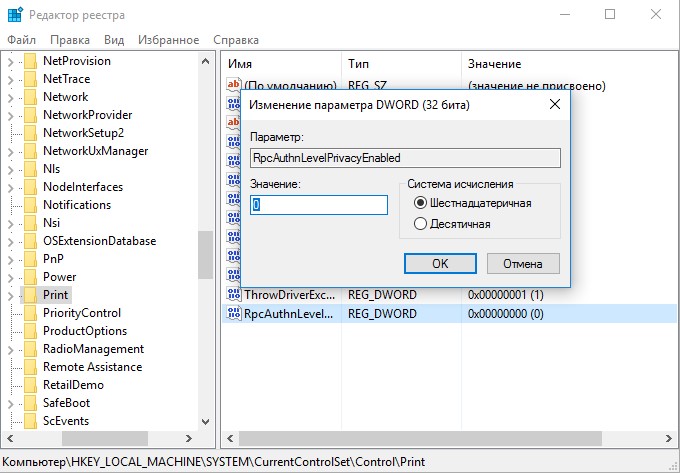Click the tree pane horizontal scrollbar thumb
The height and width of the screenshot is (473, 680).
(105, 439)
